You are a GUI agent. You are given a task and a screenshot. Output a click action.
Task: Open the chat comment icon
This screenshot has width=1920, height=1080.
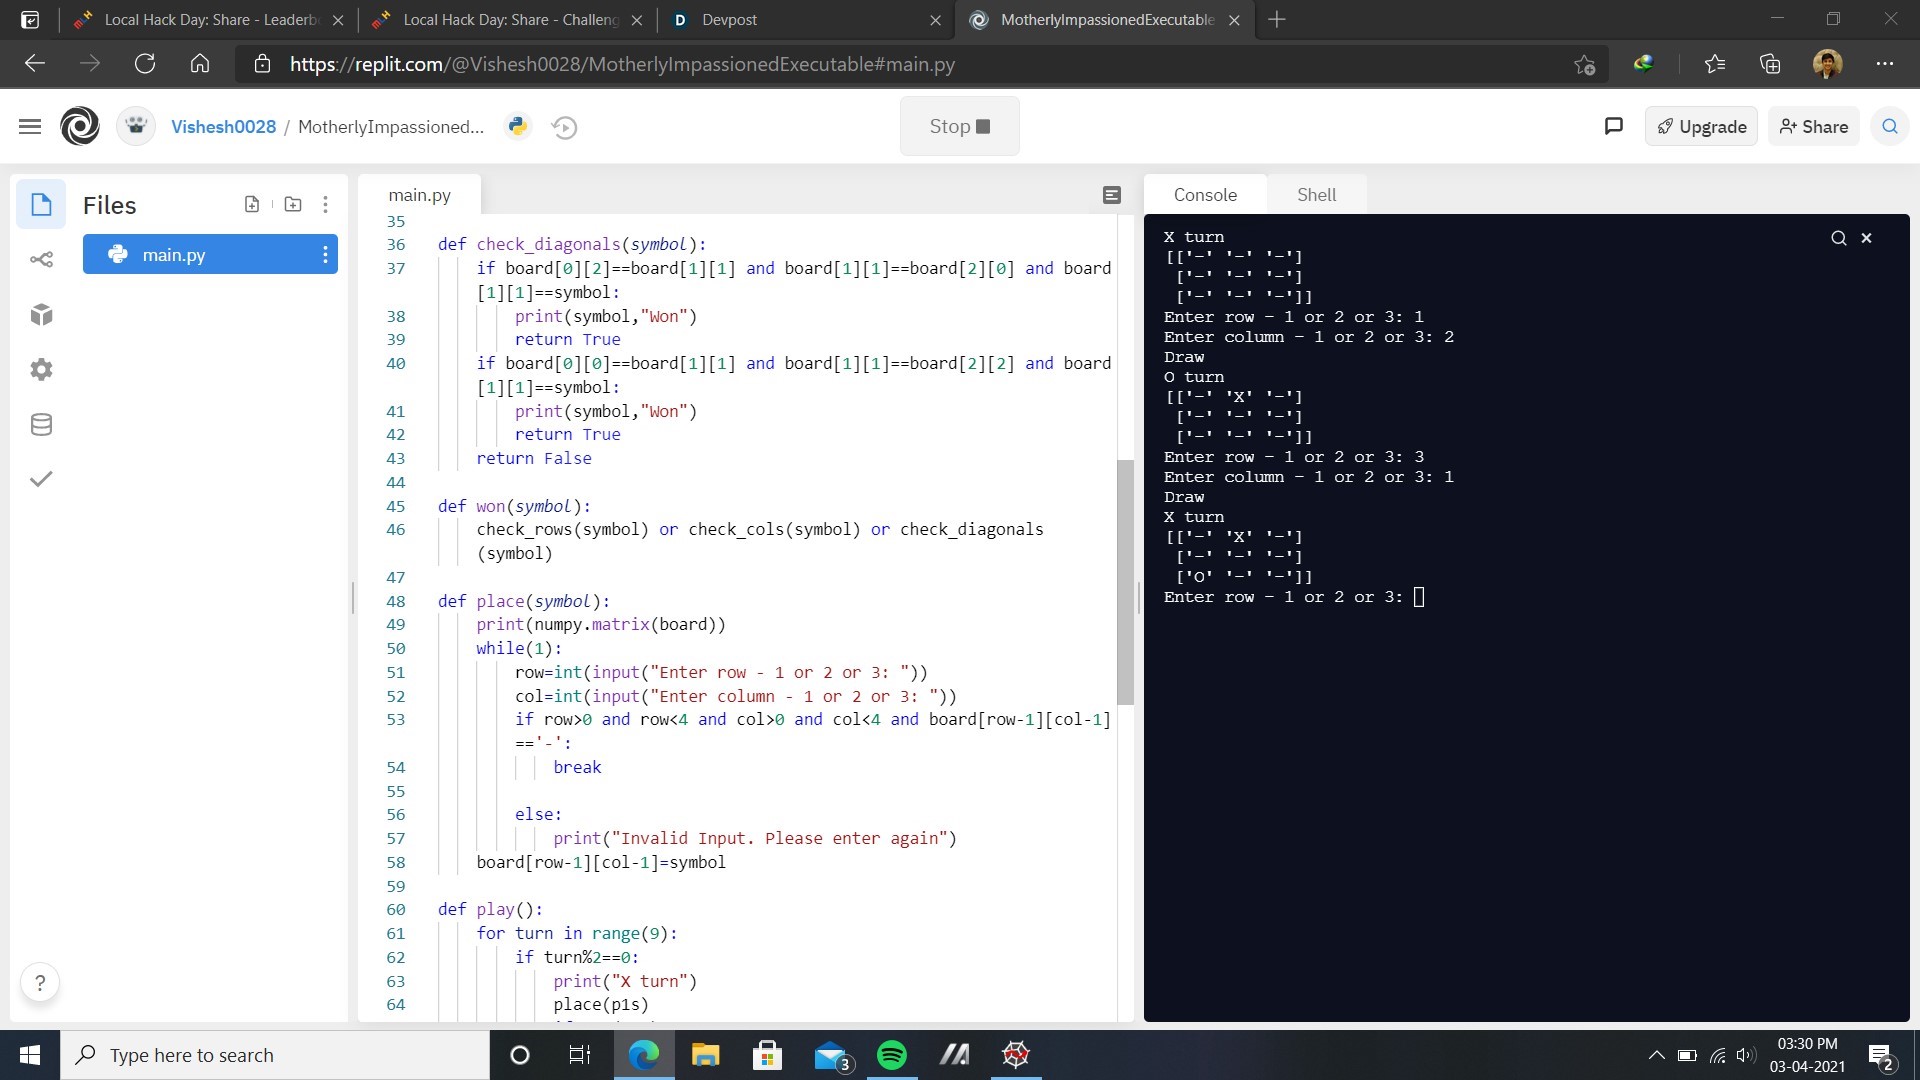1613,126
